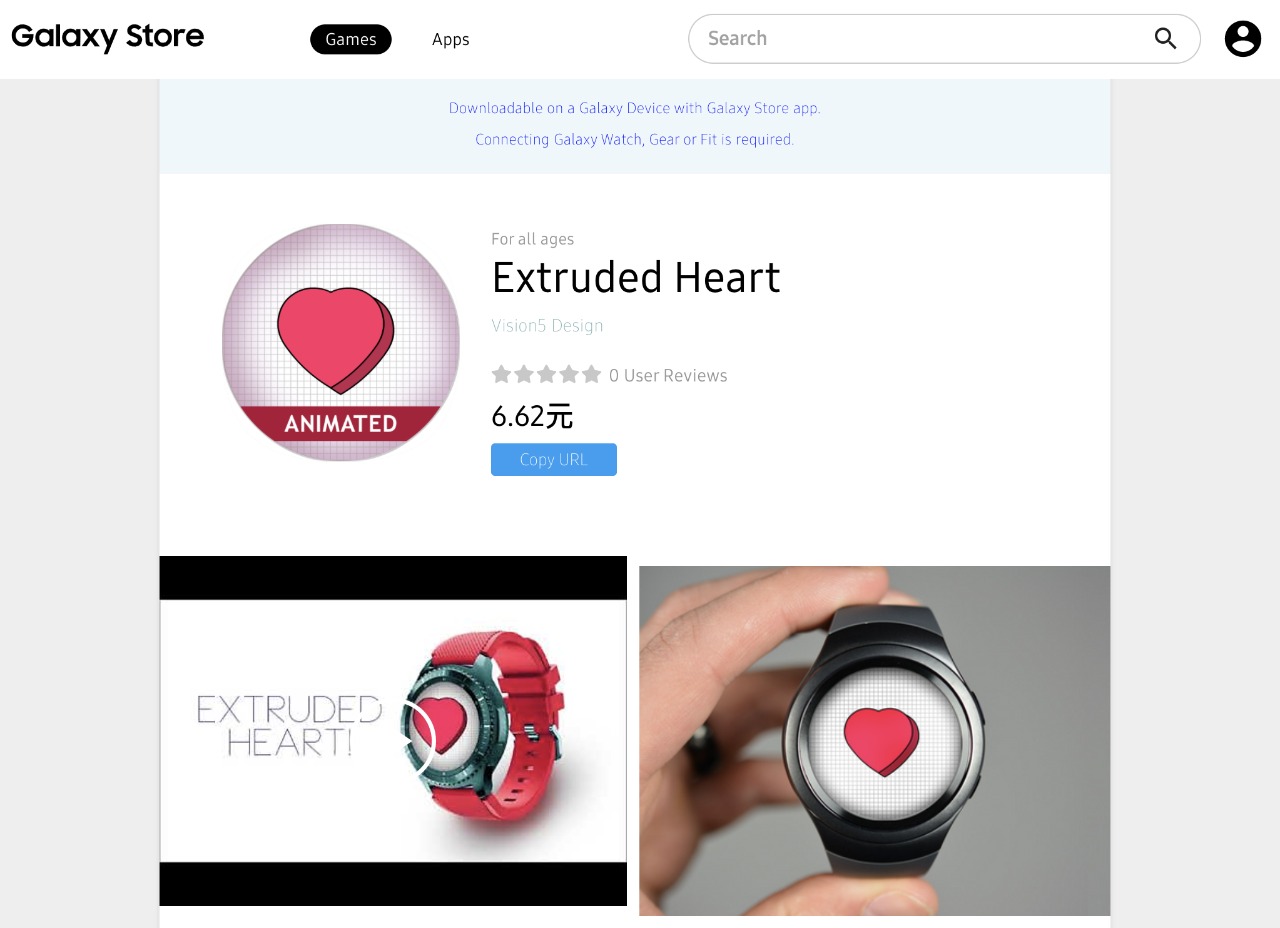Click the Extruded Heart app title
This screenshot has height=928, width=1280.
coord(636,278)
